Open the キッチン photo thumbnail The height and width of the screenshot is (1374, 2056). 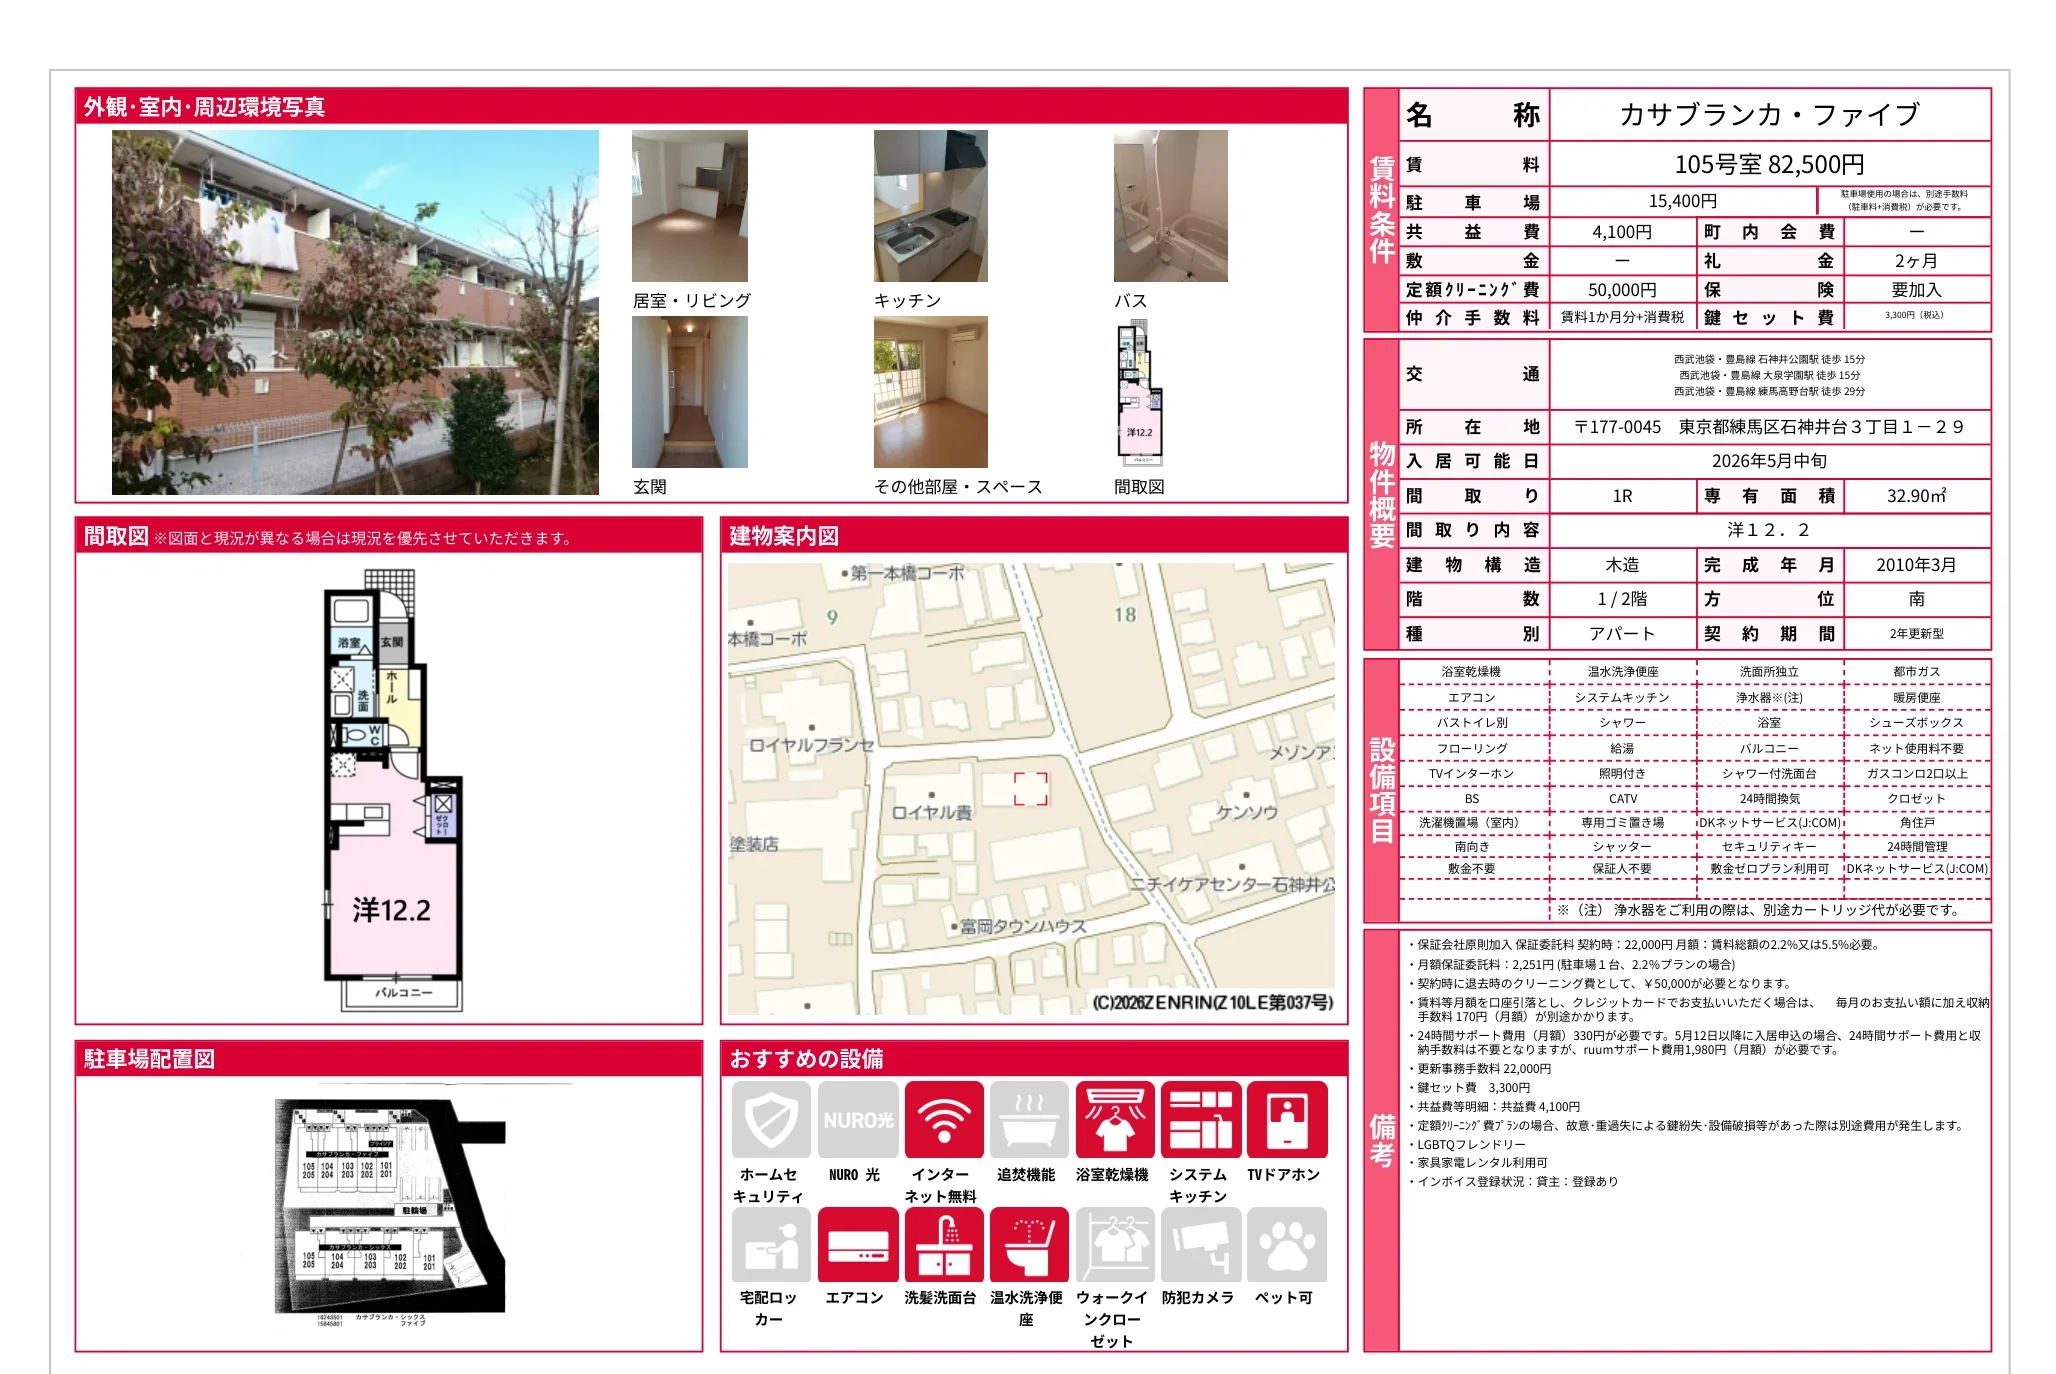(930, 206)
